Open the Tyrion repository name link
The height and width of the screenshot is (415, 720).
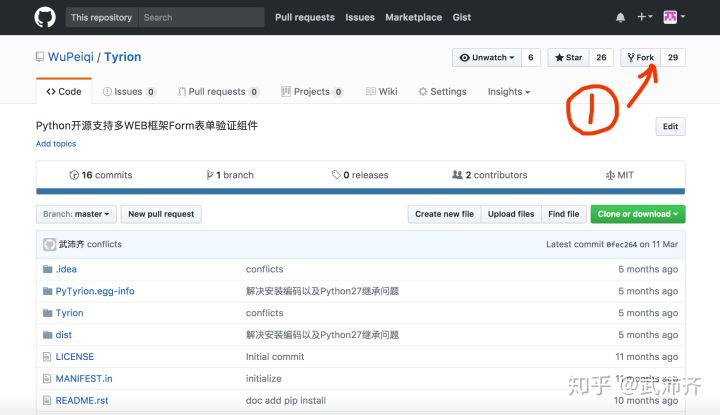123,57
